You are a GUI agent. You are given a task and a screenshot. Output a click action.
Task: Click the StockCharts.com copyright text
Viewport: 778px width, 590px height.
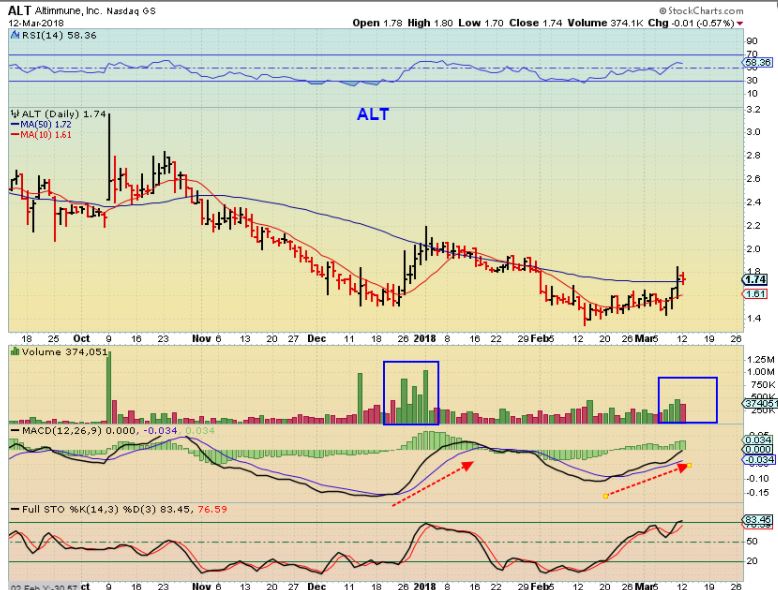[701, 10]
